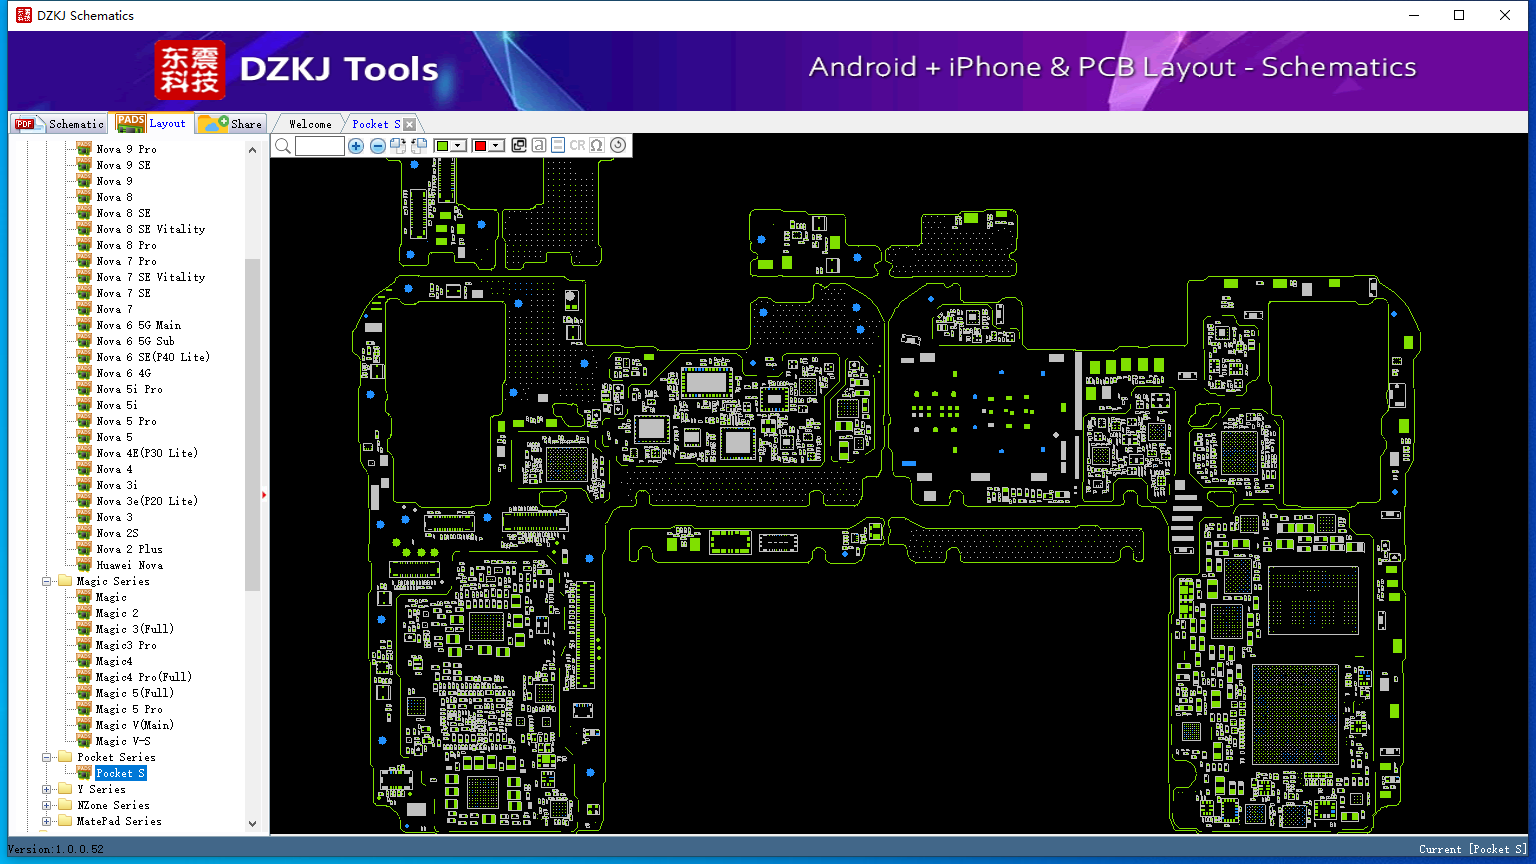Click the Omega resistance icon
The image size is (1536, 864).
click(597, 145)
